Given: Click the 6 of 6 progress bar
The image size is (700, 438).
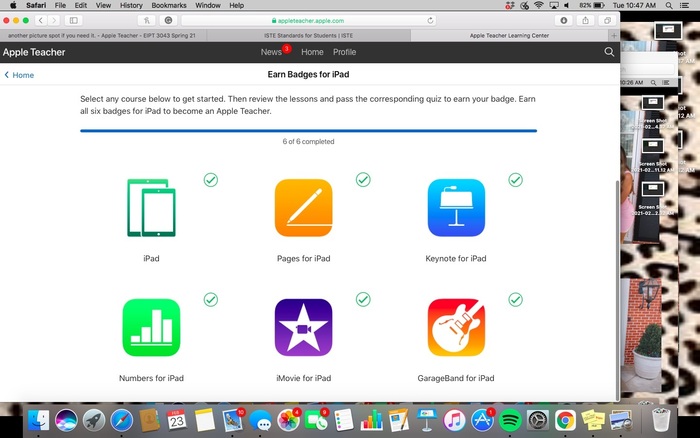Looking at the screenshot, I should point(308,130).
